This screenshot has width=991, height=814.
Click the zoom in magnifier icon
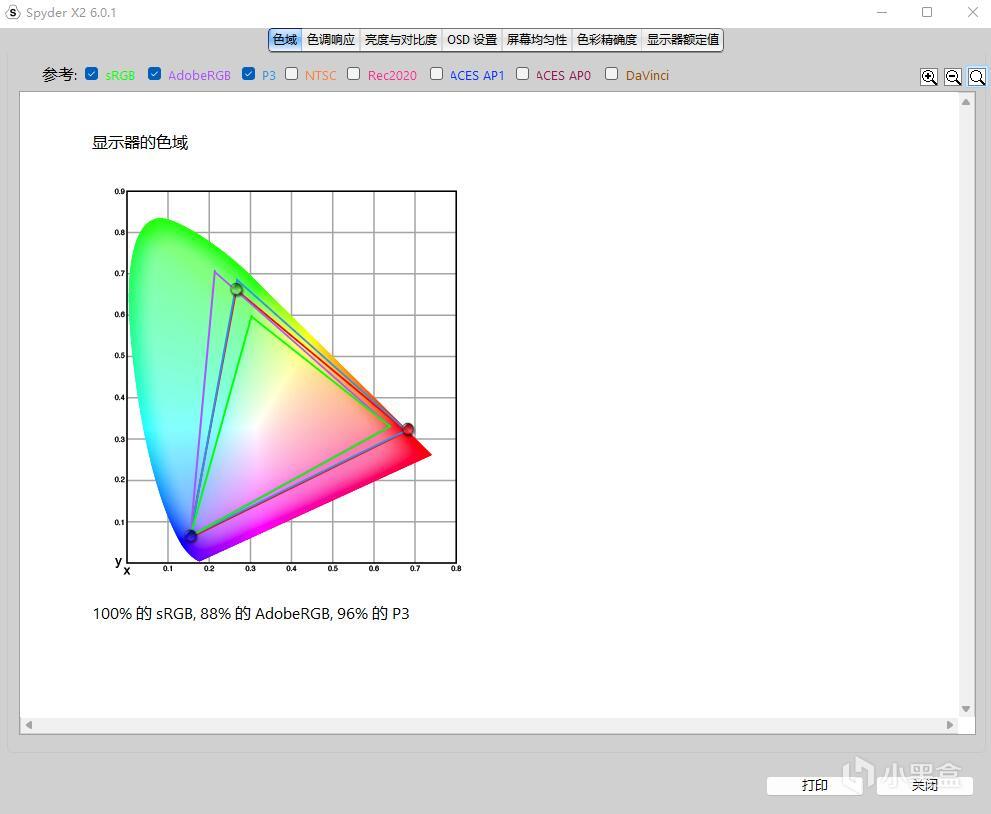click(x=928, y=77)
